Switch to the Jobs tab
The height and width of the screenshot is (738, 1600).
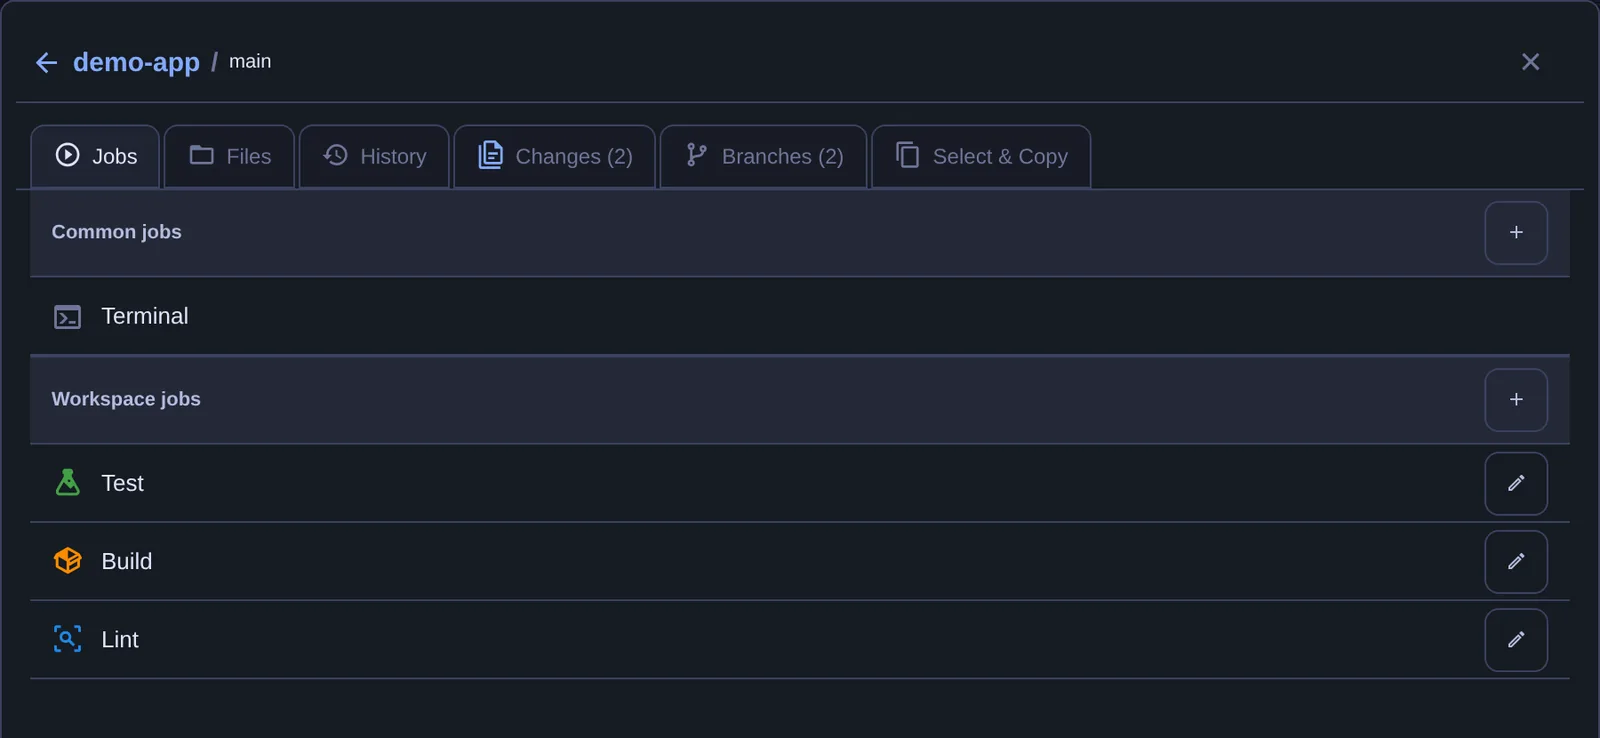coord(96,156)
